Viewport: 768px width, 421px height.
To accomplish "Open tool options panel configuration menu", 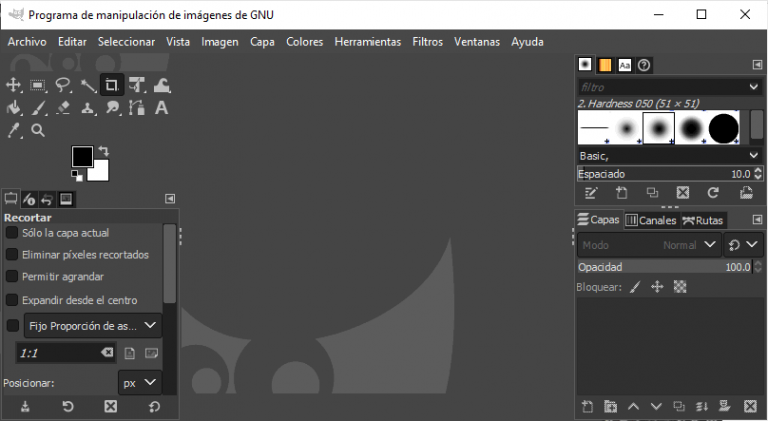I will [x=170, y=199].
